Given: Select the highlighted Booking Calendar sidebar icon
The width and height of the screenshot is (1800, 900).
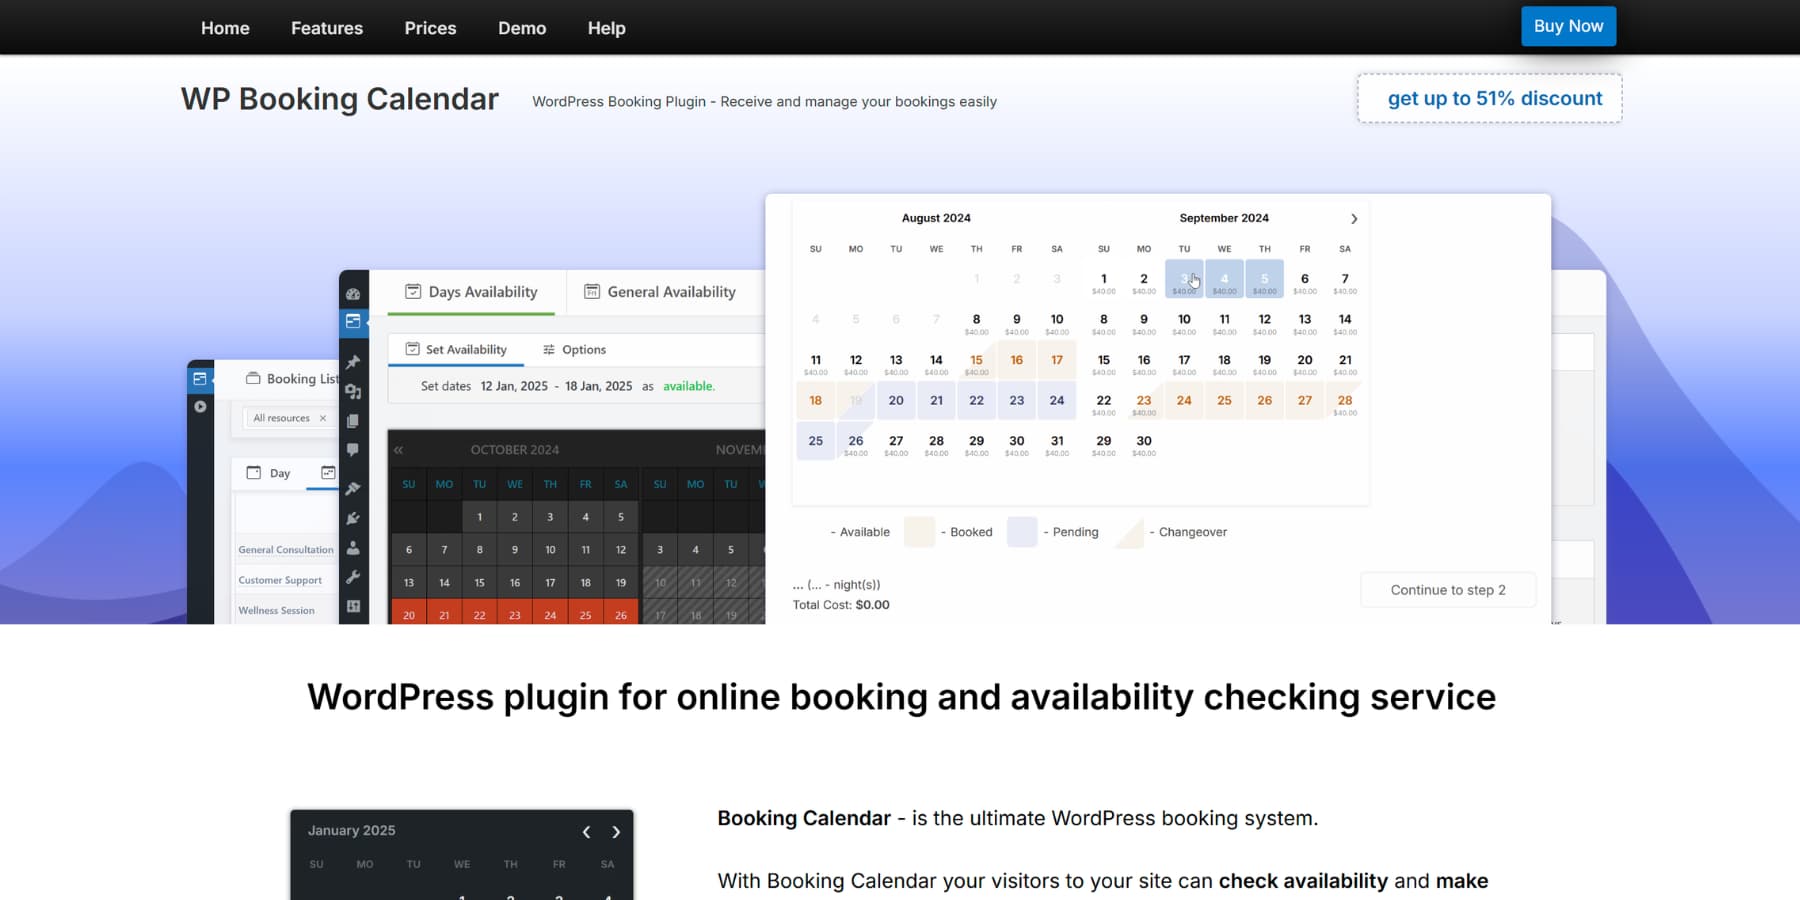Looking at the screenshot, I should click(353, 322).
